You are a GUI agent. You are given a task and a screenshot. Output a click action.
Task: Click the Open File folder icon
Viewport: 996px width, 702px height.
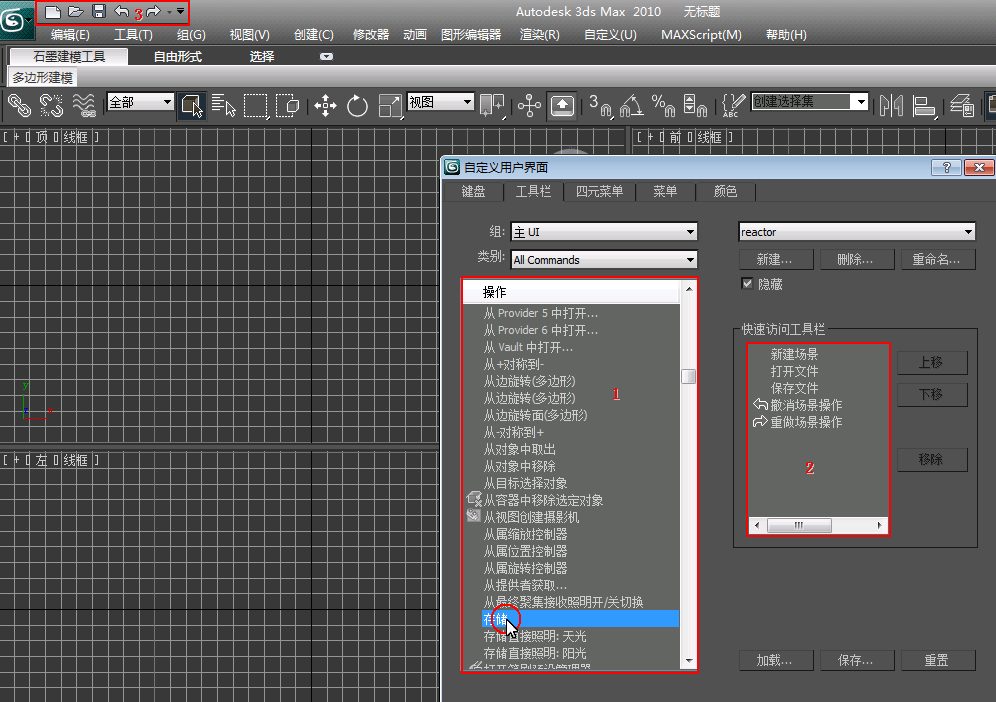pyautogui.click(x=76, y=11)
